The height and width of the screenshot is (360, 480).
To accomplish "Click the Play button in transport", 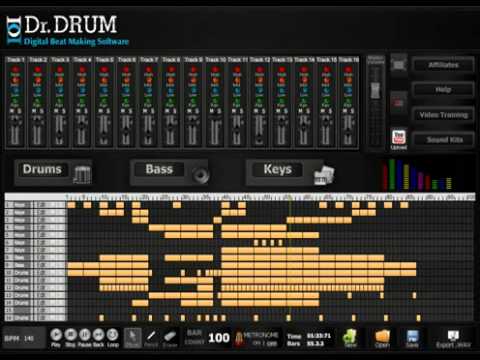I will (56, 334).
